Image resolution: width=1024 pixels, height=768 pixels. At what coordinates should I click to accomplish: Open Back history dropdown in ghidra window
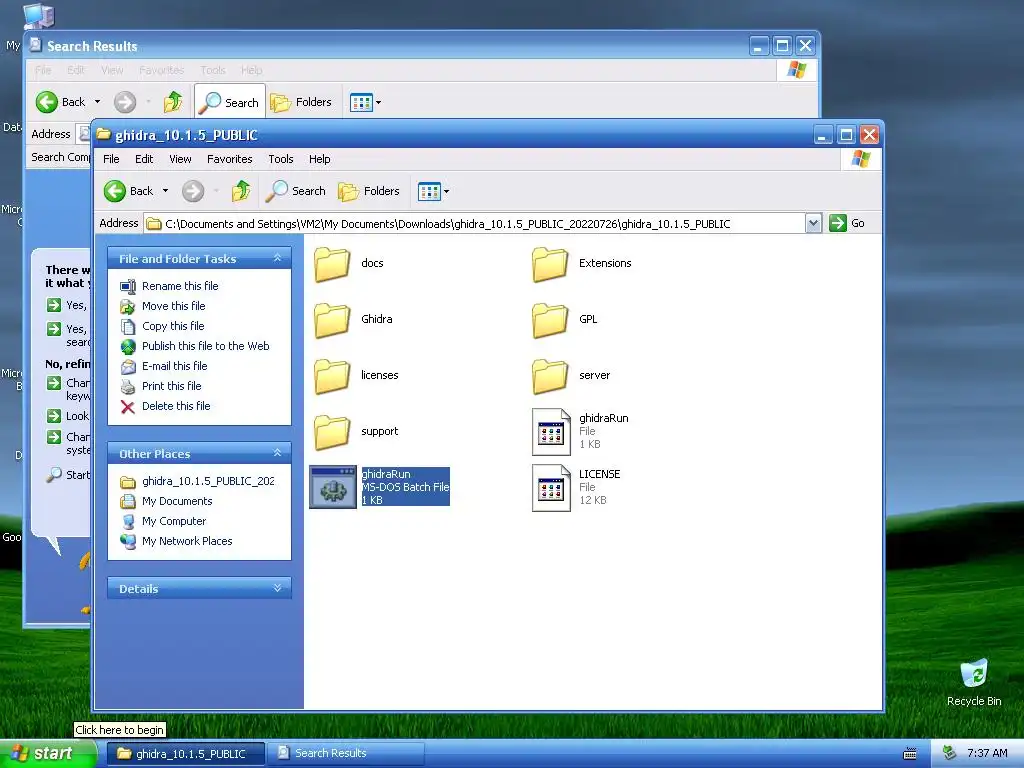coord(165,191)
